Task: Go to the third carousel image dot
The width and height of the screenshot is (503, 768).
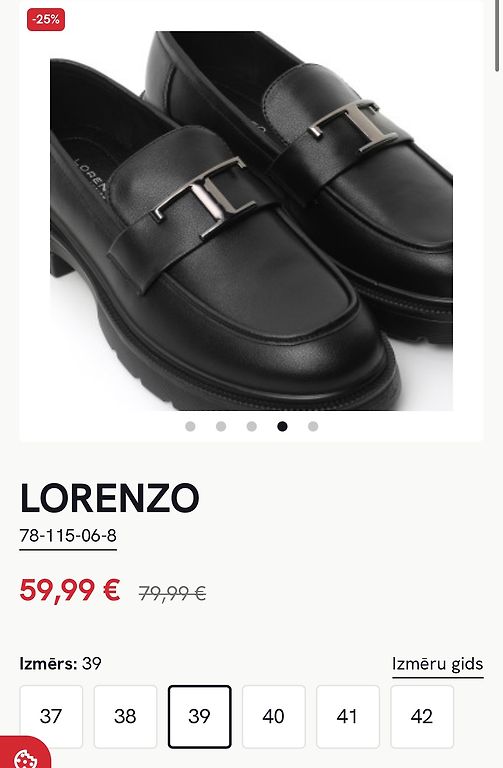Action: click(252, 427)
